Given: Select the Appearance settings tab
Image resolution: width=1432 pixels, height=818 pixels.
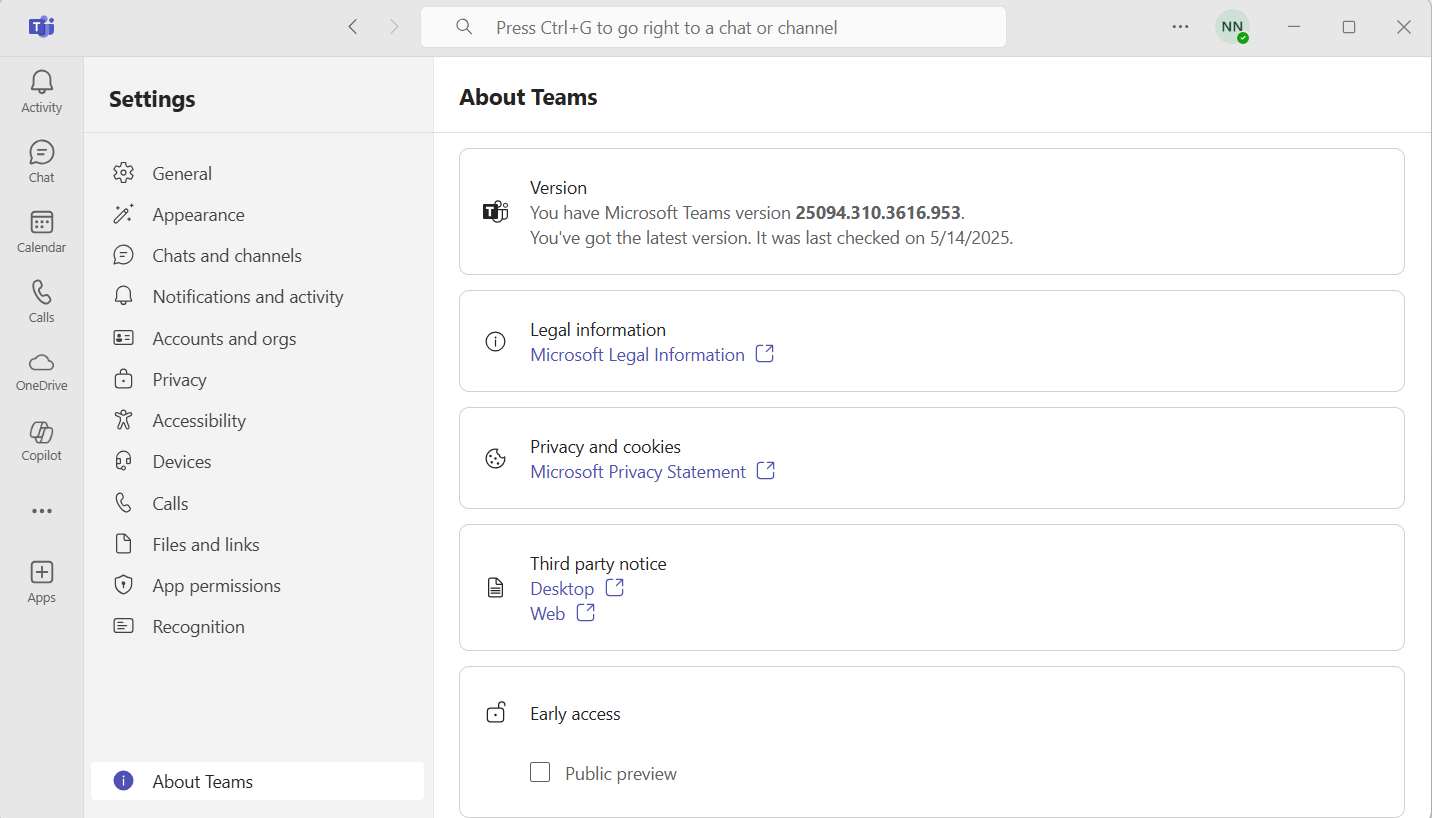Looking at the screenshot, I should (198, 215).
